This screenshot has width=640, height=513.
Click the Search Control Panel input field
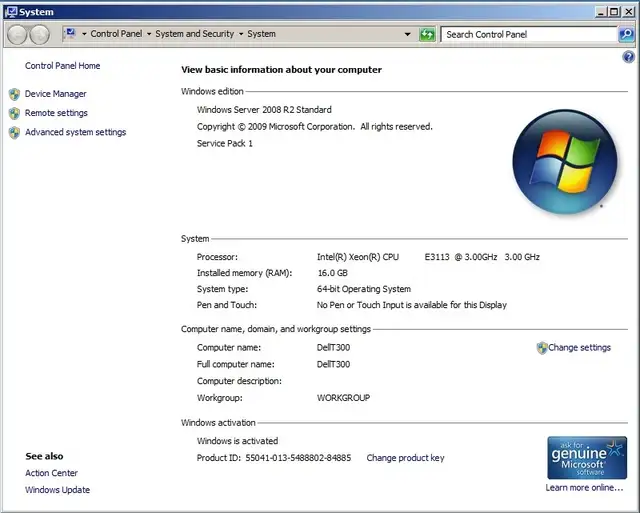528,34
